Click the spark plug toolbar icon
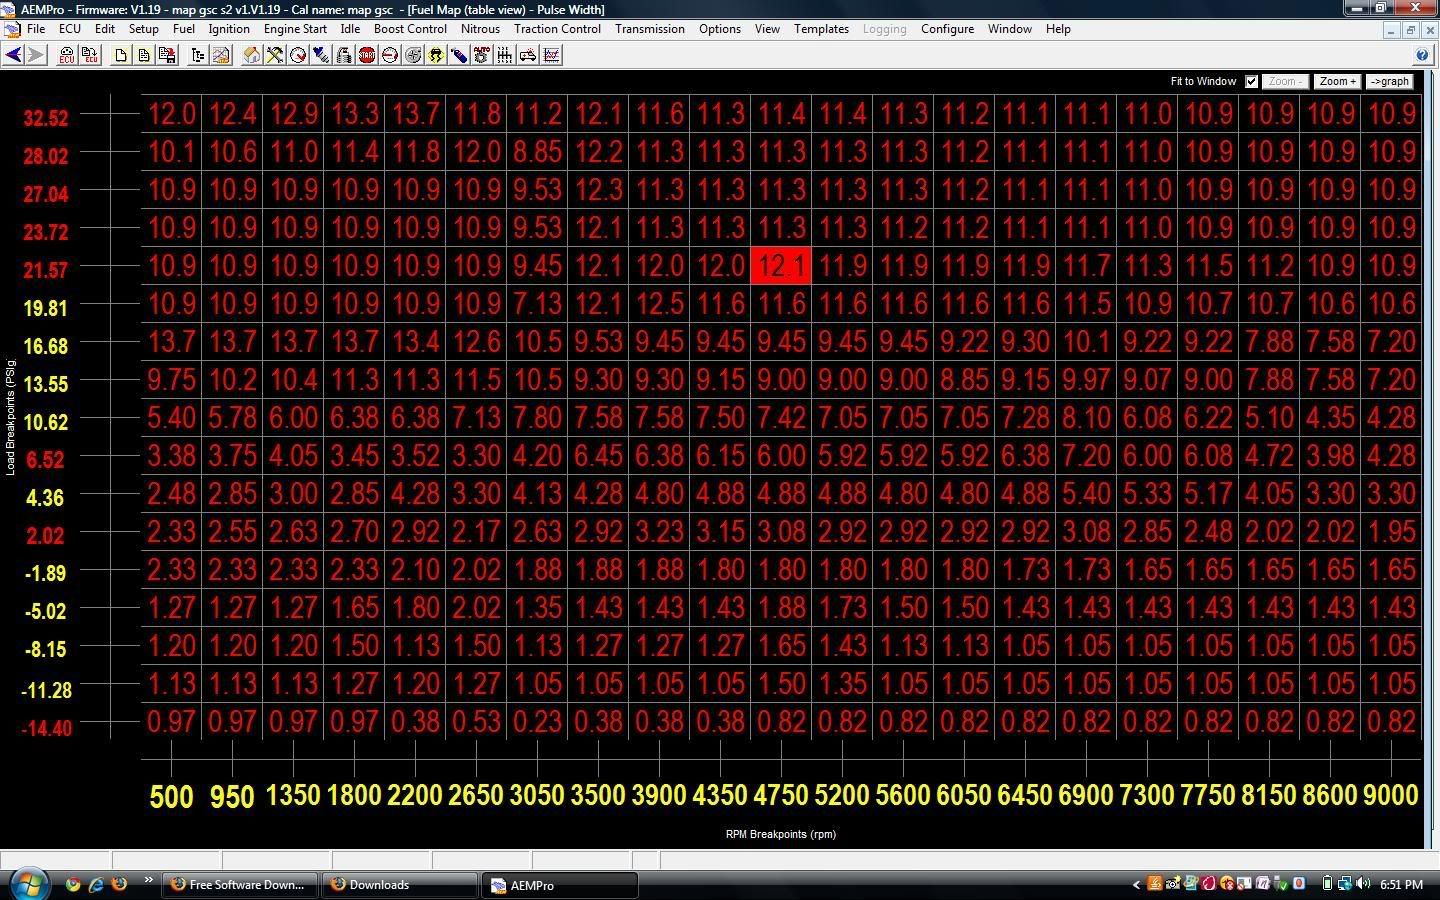The width and height of the screenshot is (1440, 900). click(321, 55)
